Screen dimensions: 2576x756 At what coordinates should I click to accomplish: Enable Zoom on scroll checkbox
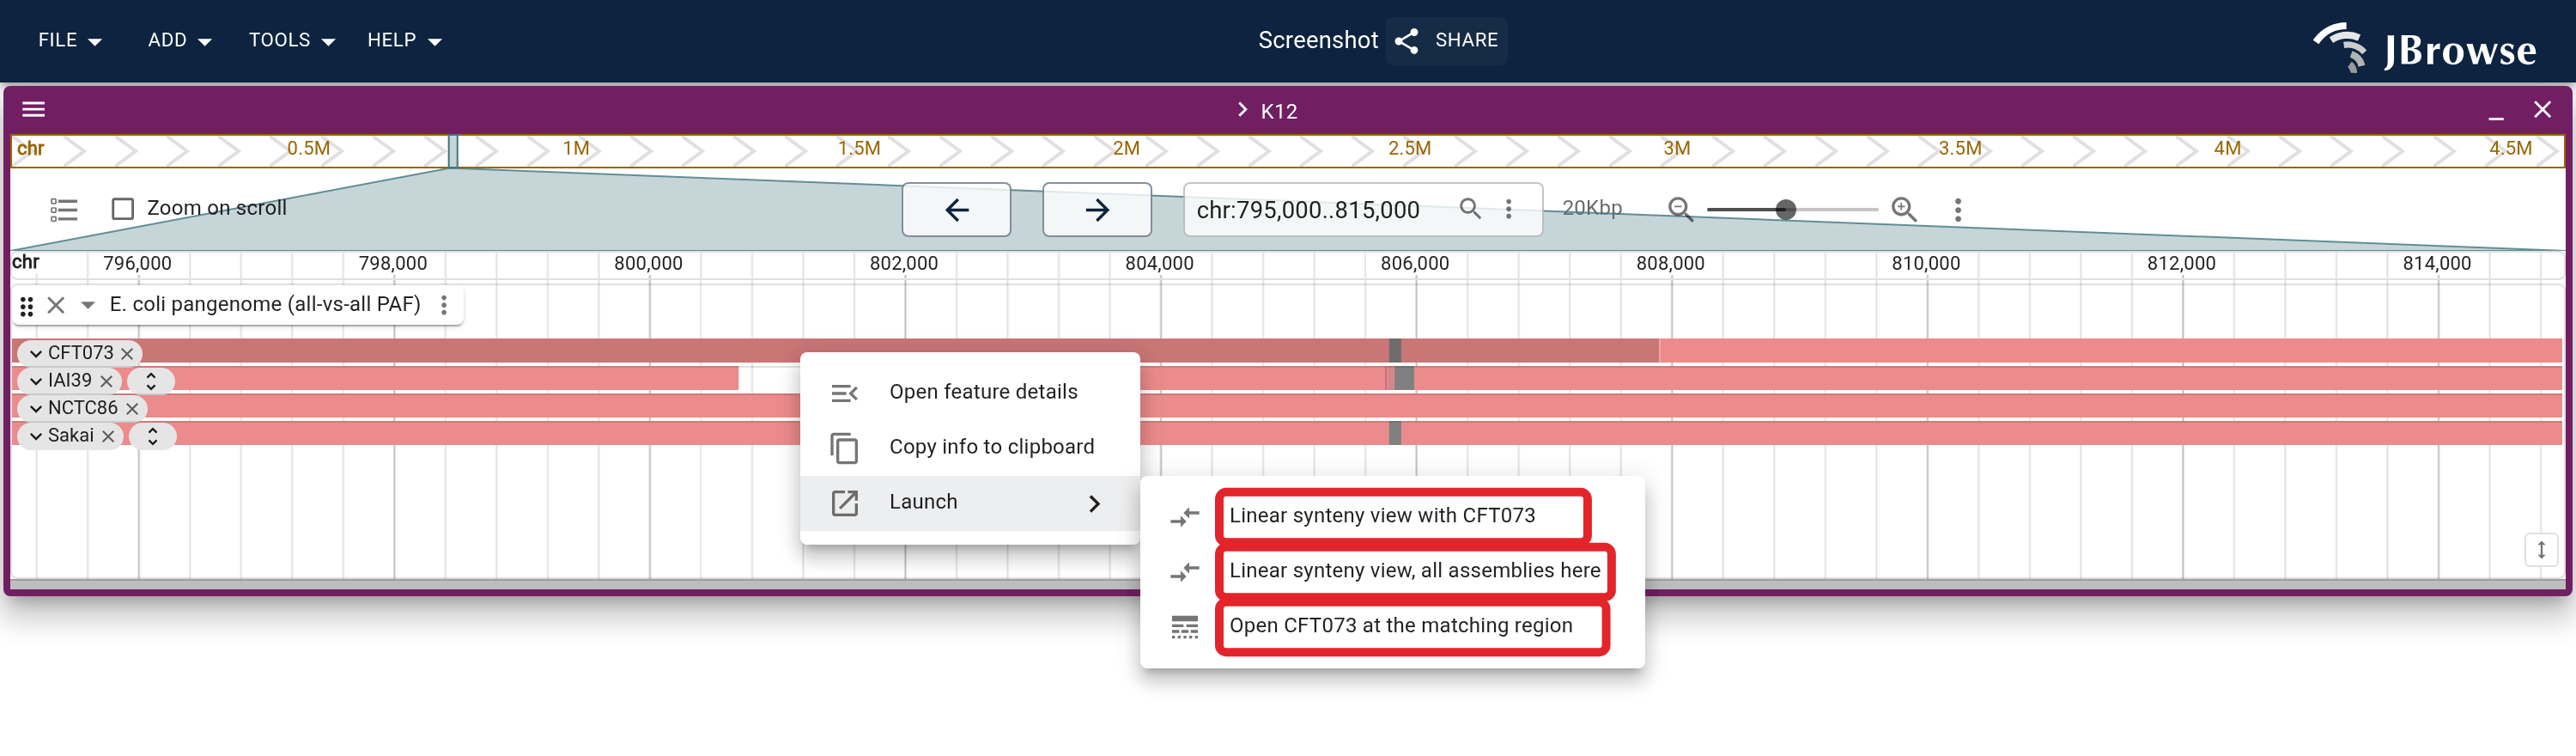pos(123,209)
